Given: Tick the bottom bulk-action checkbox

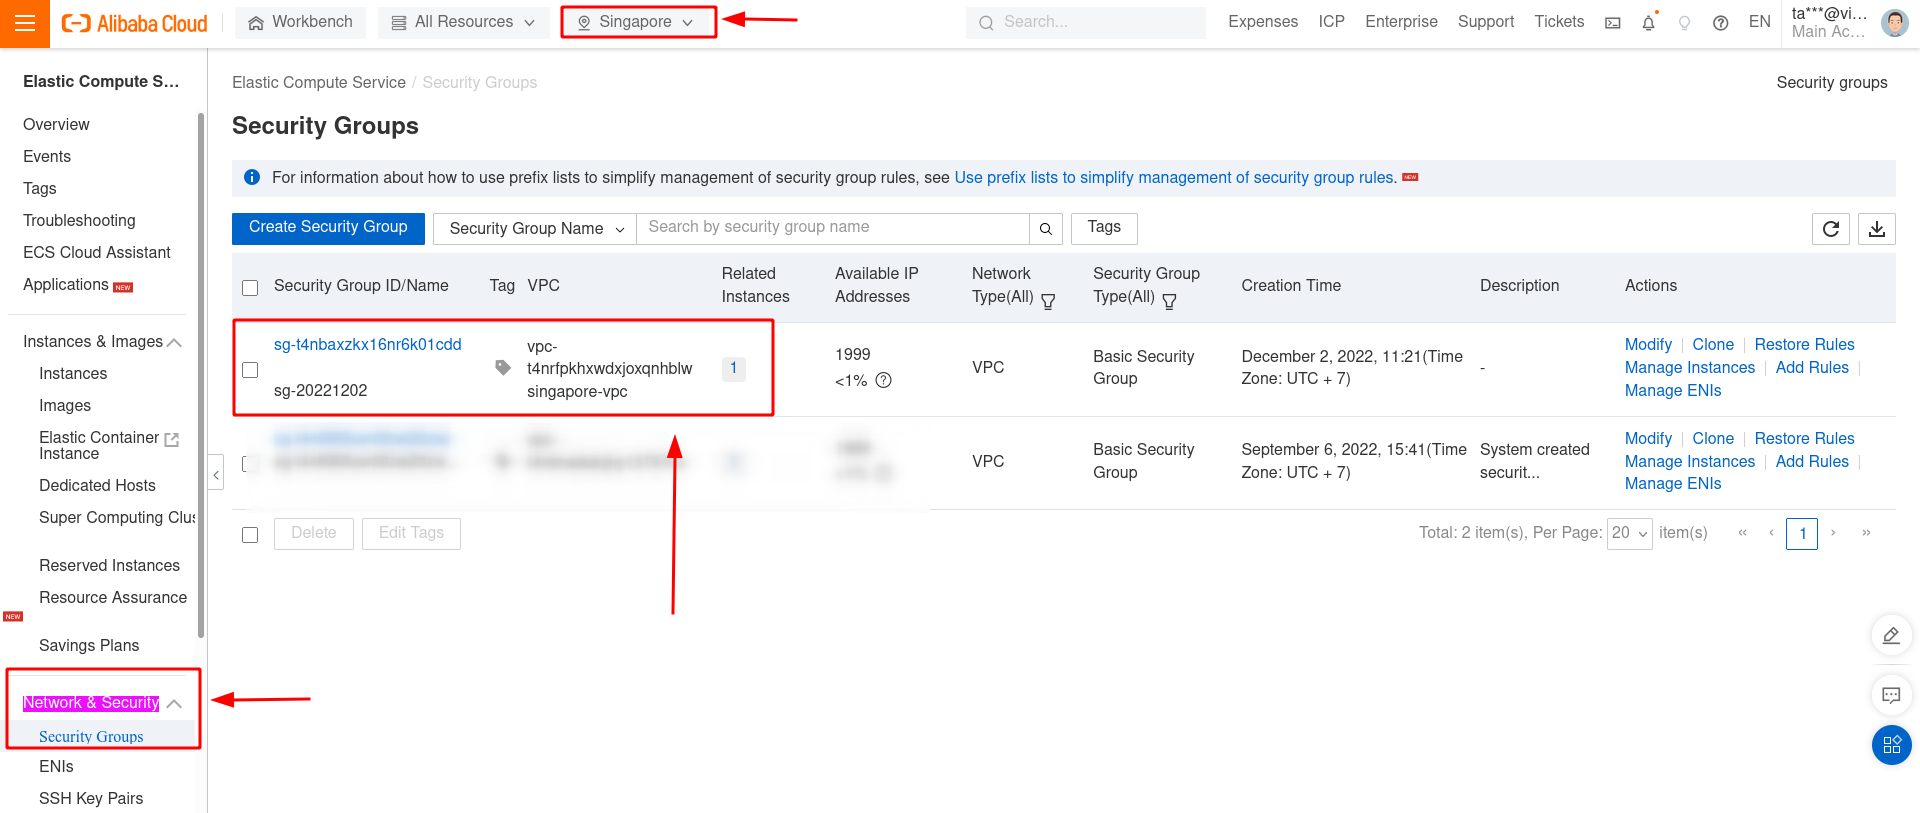Looking at the screenshot, I should (250, 535).
